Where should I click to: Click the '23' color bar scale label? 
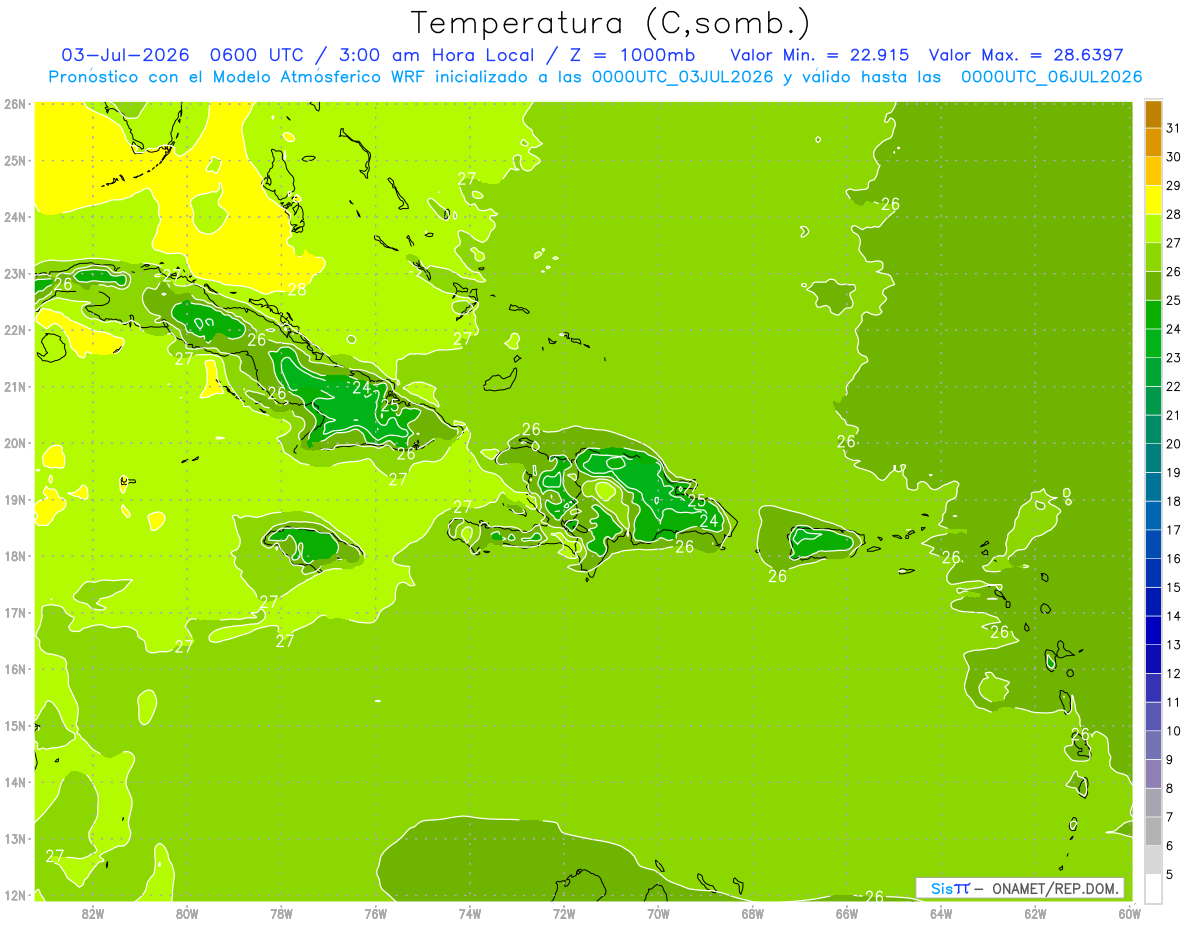[1173, 358]
